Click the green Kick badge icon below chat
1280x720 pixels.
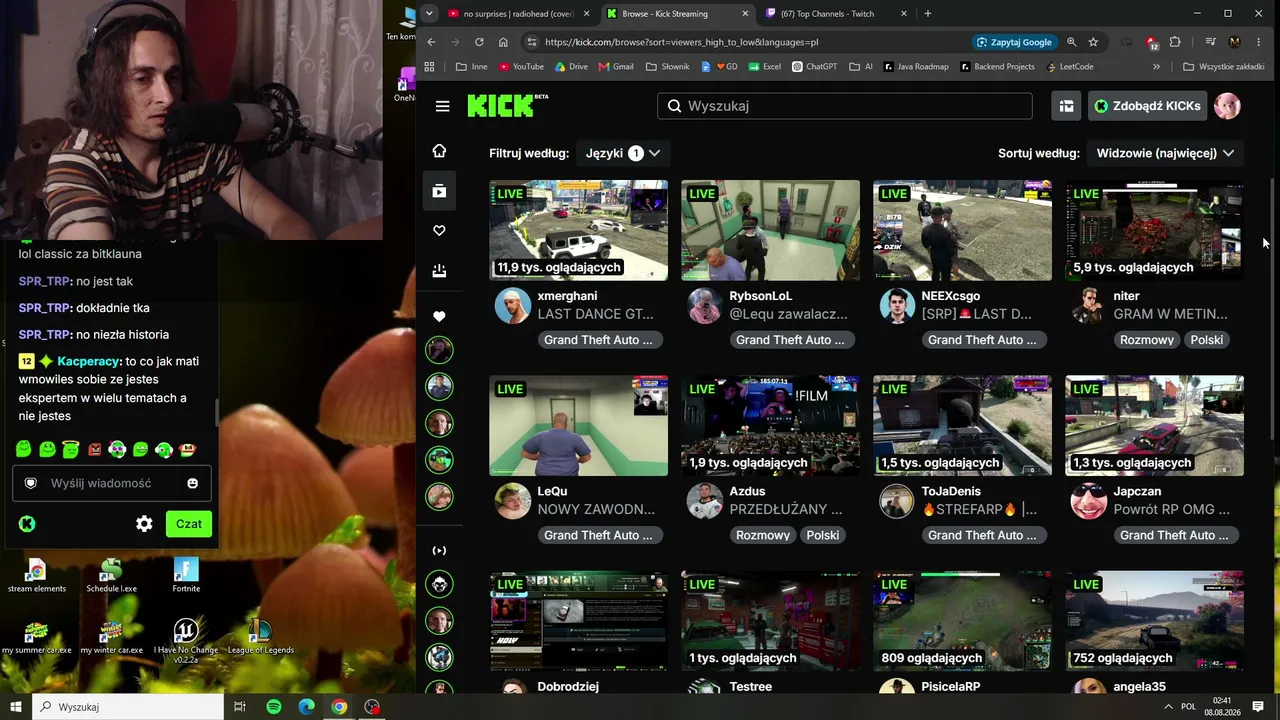(27, 524)
